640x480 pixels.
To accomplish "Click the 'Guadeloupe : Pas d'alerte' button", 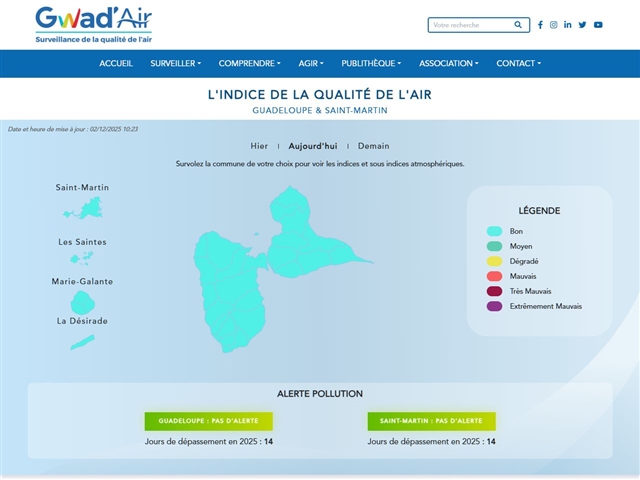I will click(x=209, y=421).
